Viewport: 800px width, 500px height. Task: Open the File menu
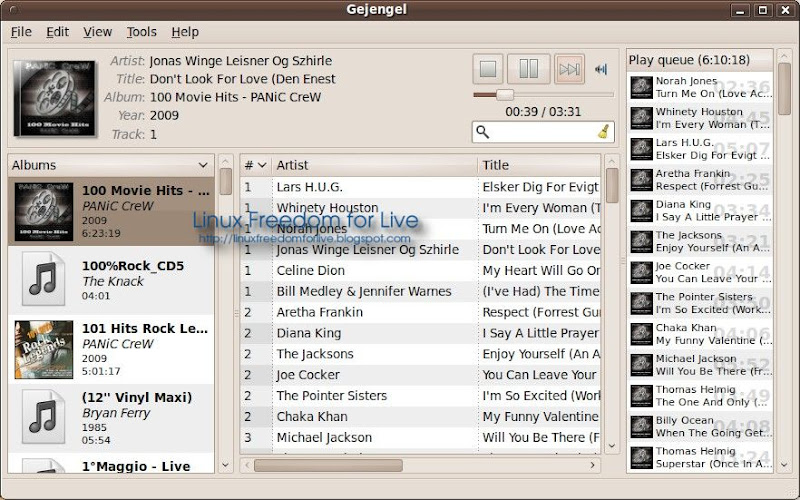click(21, 32)
